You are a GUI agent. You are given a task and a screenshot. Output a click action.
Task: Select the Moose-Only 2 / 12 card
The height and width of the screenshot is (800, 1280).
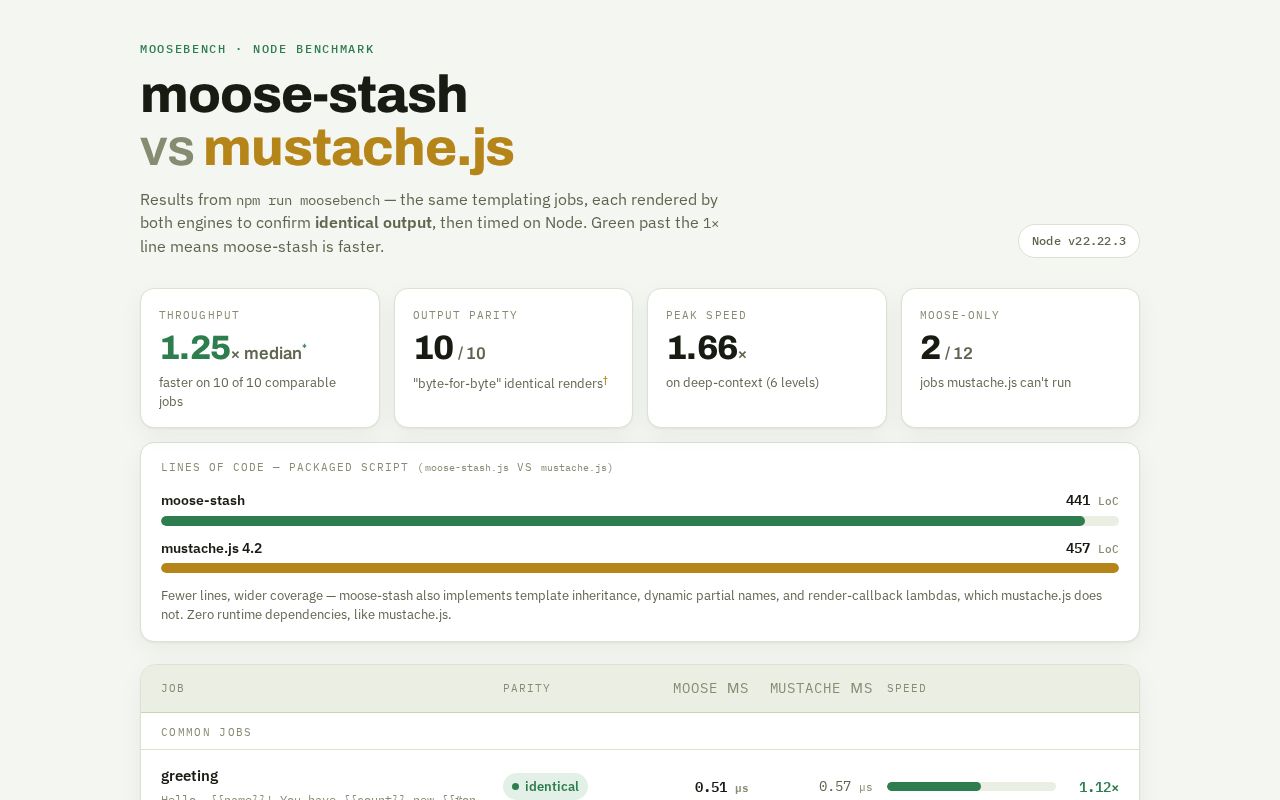tap(1020, 358)
